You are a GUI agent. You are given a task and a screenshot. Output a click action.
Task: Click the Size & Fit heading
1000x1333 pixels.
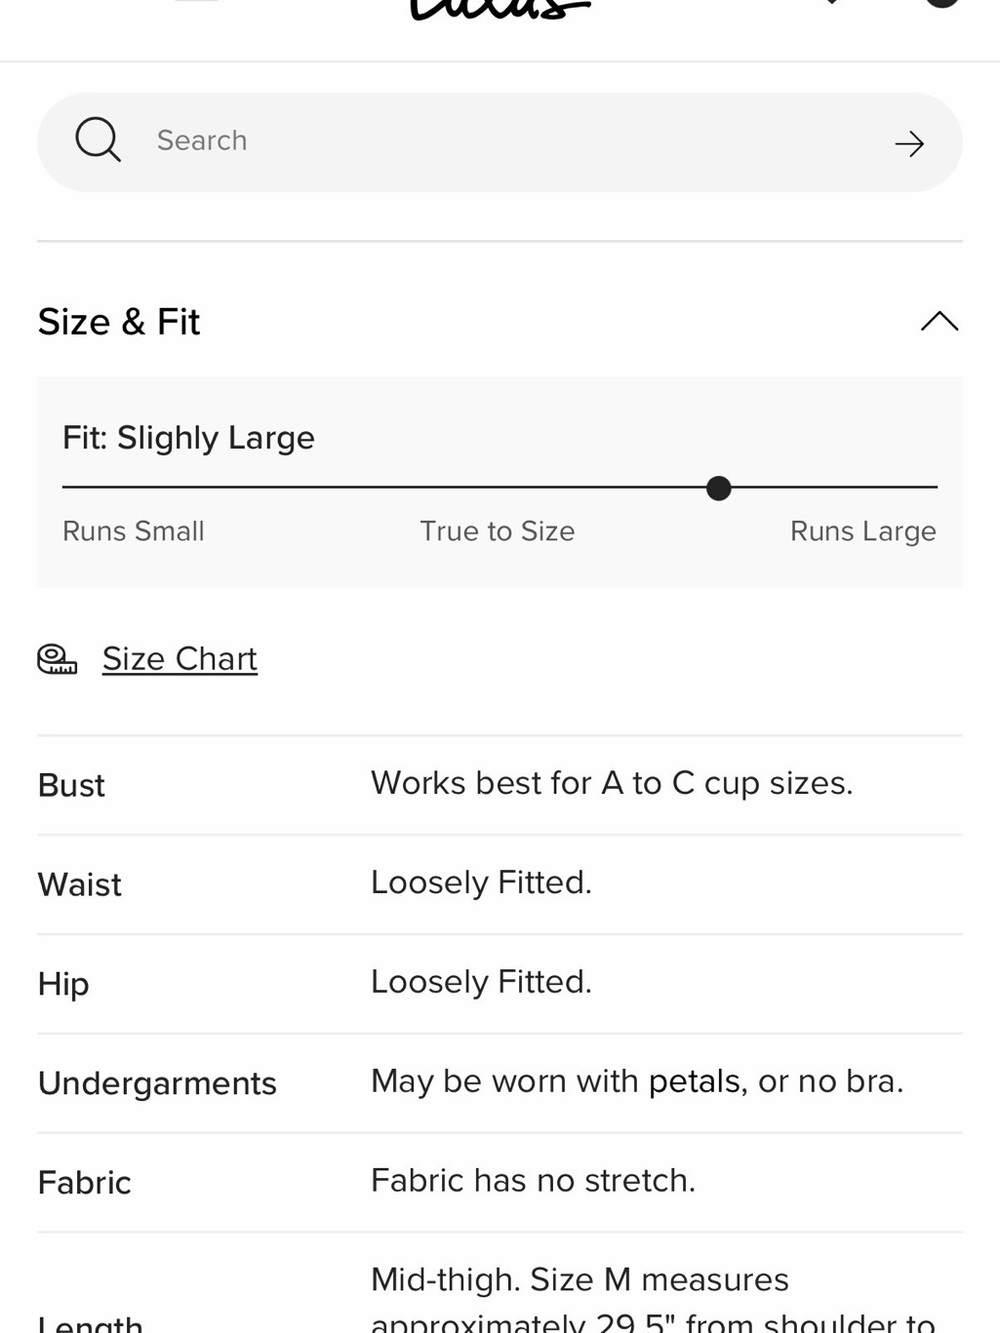pos(119,322)
